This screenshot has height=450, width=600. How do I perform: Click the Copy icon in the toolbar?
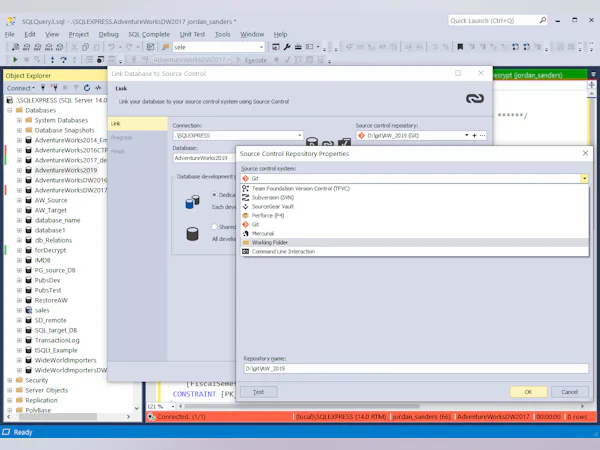(85, 47)
